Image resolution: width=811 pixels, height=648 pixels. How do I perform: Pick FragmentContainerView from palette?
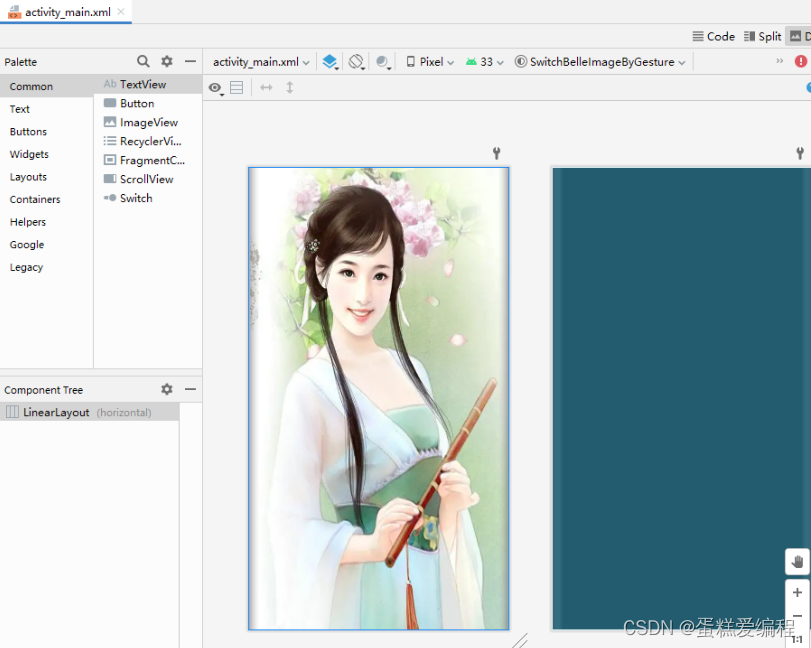(148, 160)
